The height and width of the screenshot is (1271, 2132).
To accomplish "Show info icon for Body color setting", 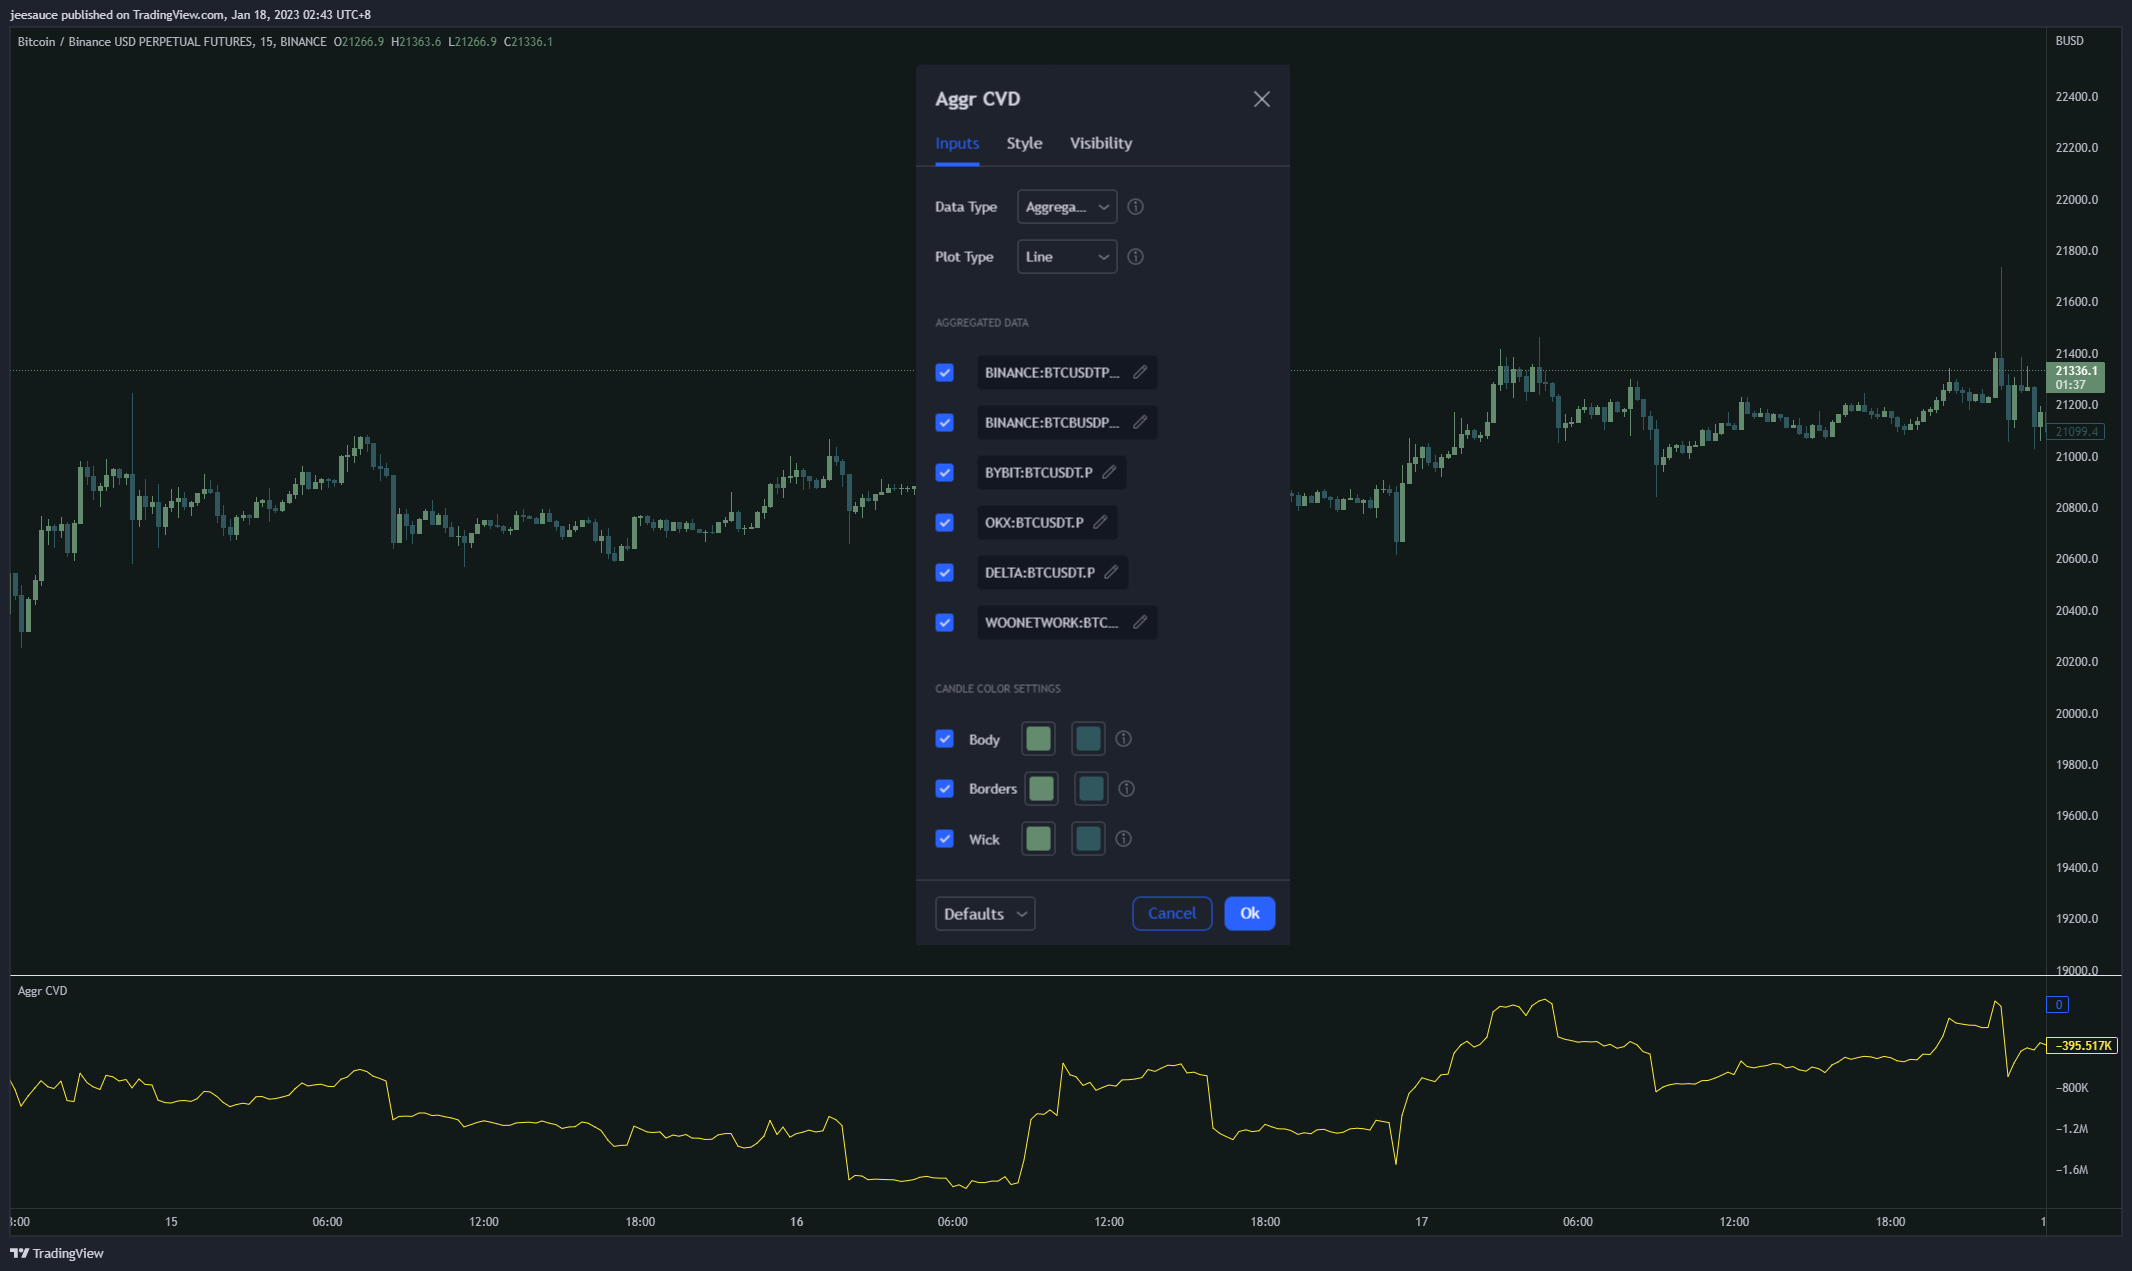I will click(1123, 739).
